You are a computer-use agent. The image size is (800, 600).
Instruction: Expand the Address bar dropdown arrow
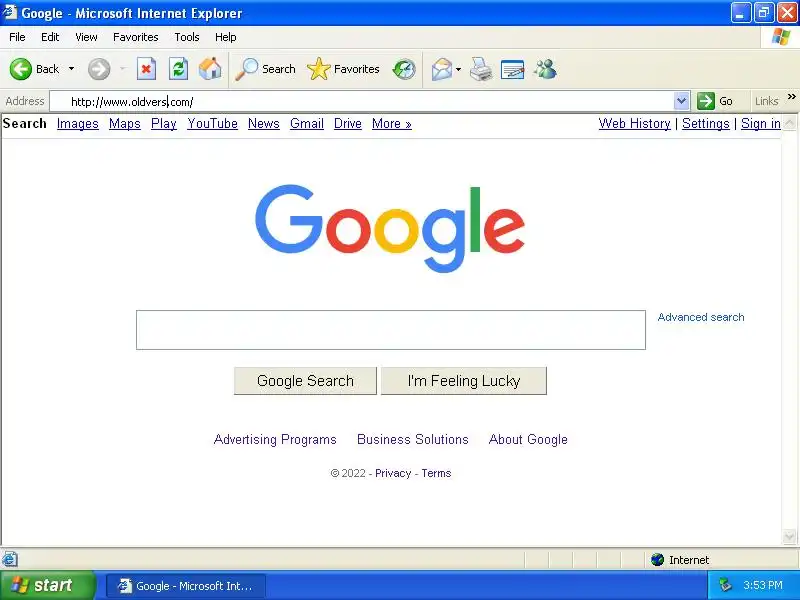point(681,101)
